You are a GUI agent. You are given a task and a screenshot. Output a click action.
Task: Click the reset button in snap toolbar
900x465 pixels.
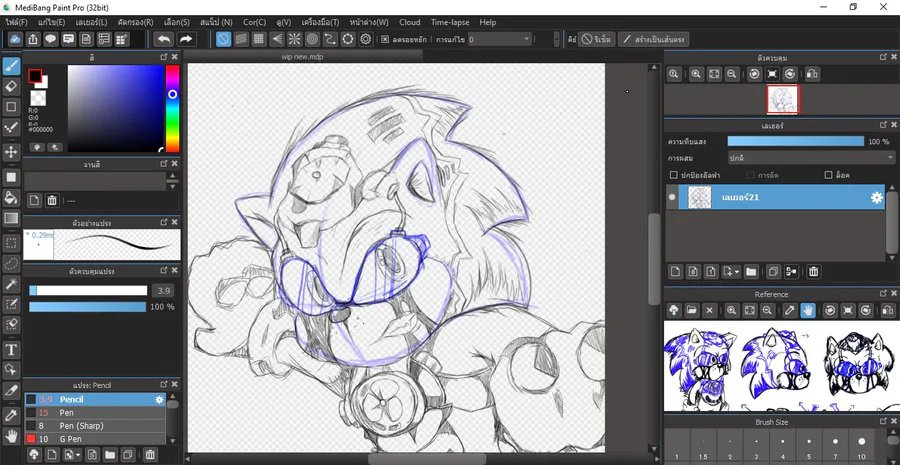point(597,40)
